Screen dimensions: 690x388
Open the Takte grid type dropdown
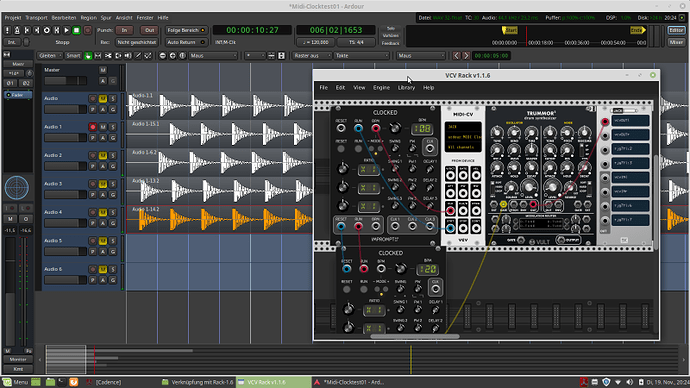[362, 56]
